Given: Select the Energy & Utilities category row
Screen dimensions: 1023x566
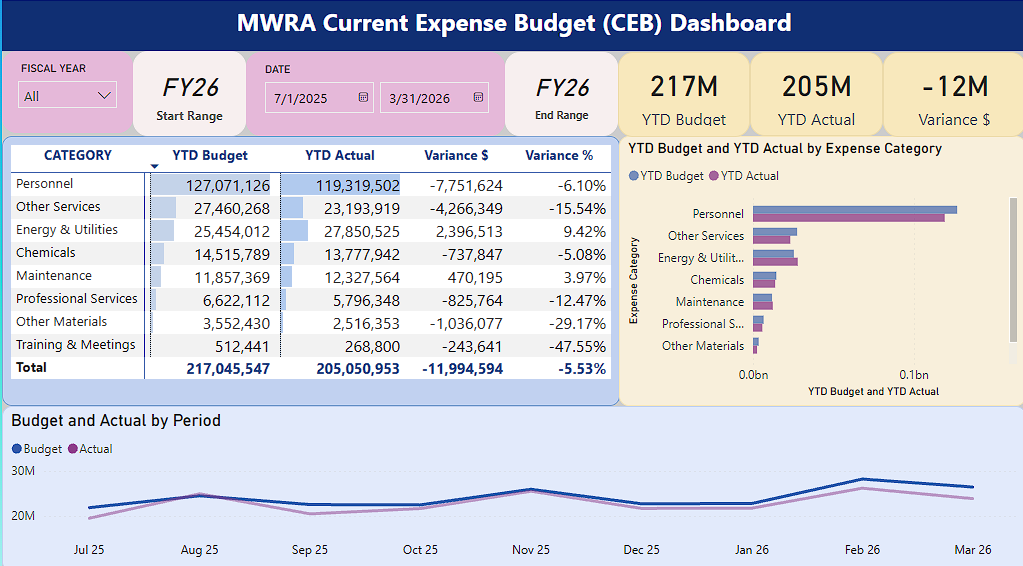Looking at the screenshot, I should click(x=311, y=230).
